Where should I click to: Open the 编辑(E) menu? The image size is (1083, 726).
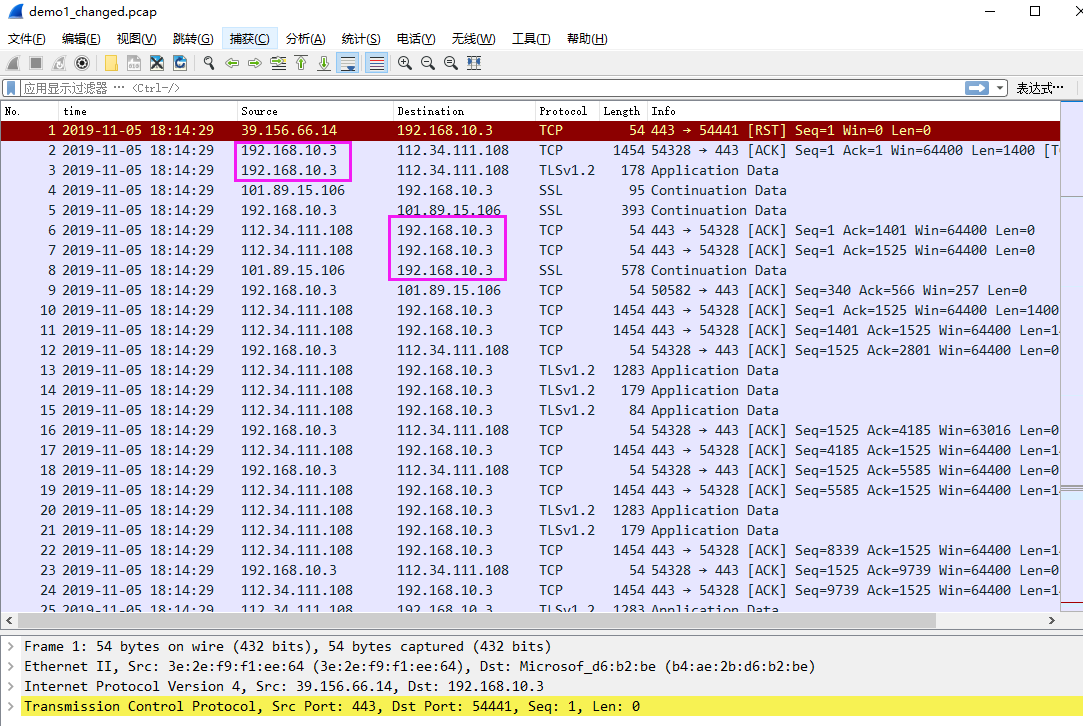click(81, 39)
